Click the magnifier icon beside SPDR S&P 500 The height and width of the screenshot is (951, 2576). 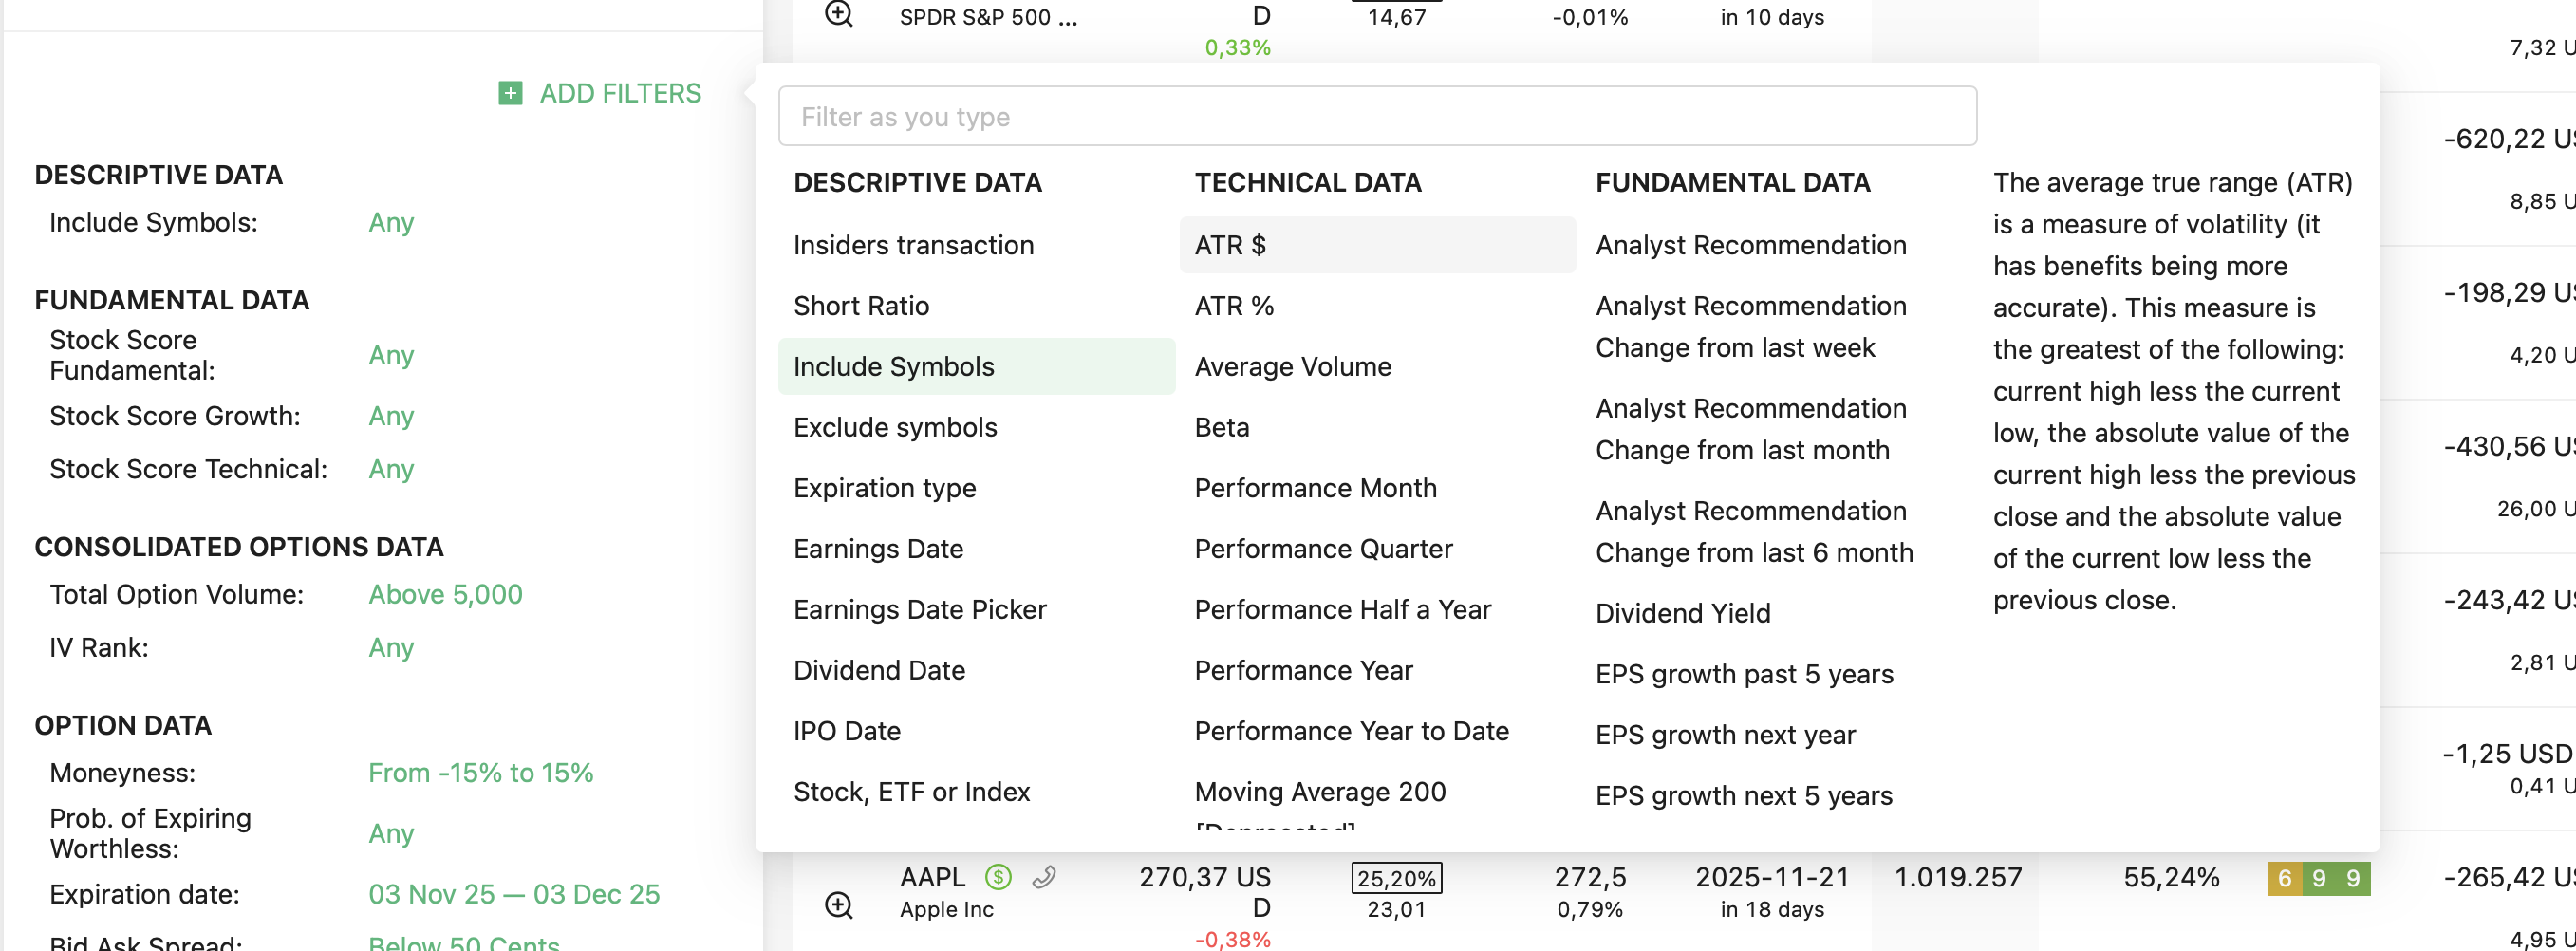838,14
